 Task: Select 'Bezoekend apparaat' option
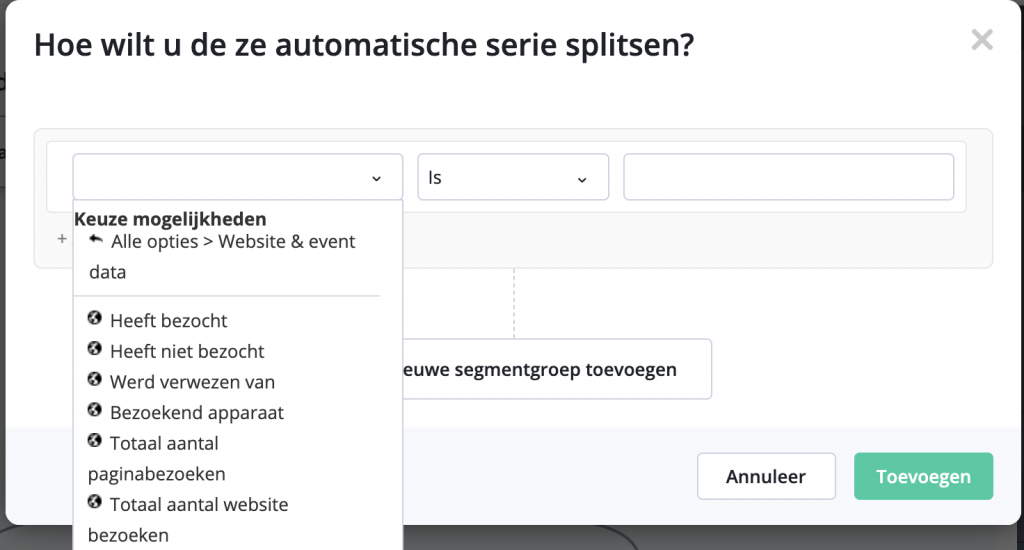197,413
